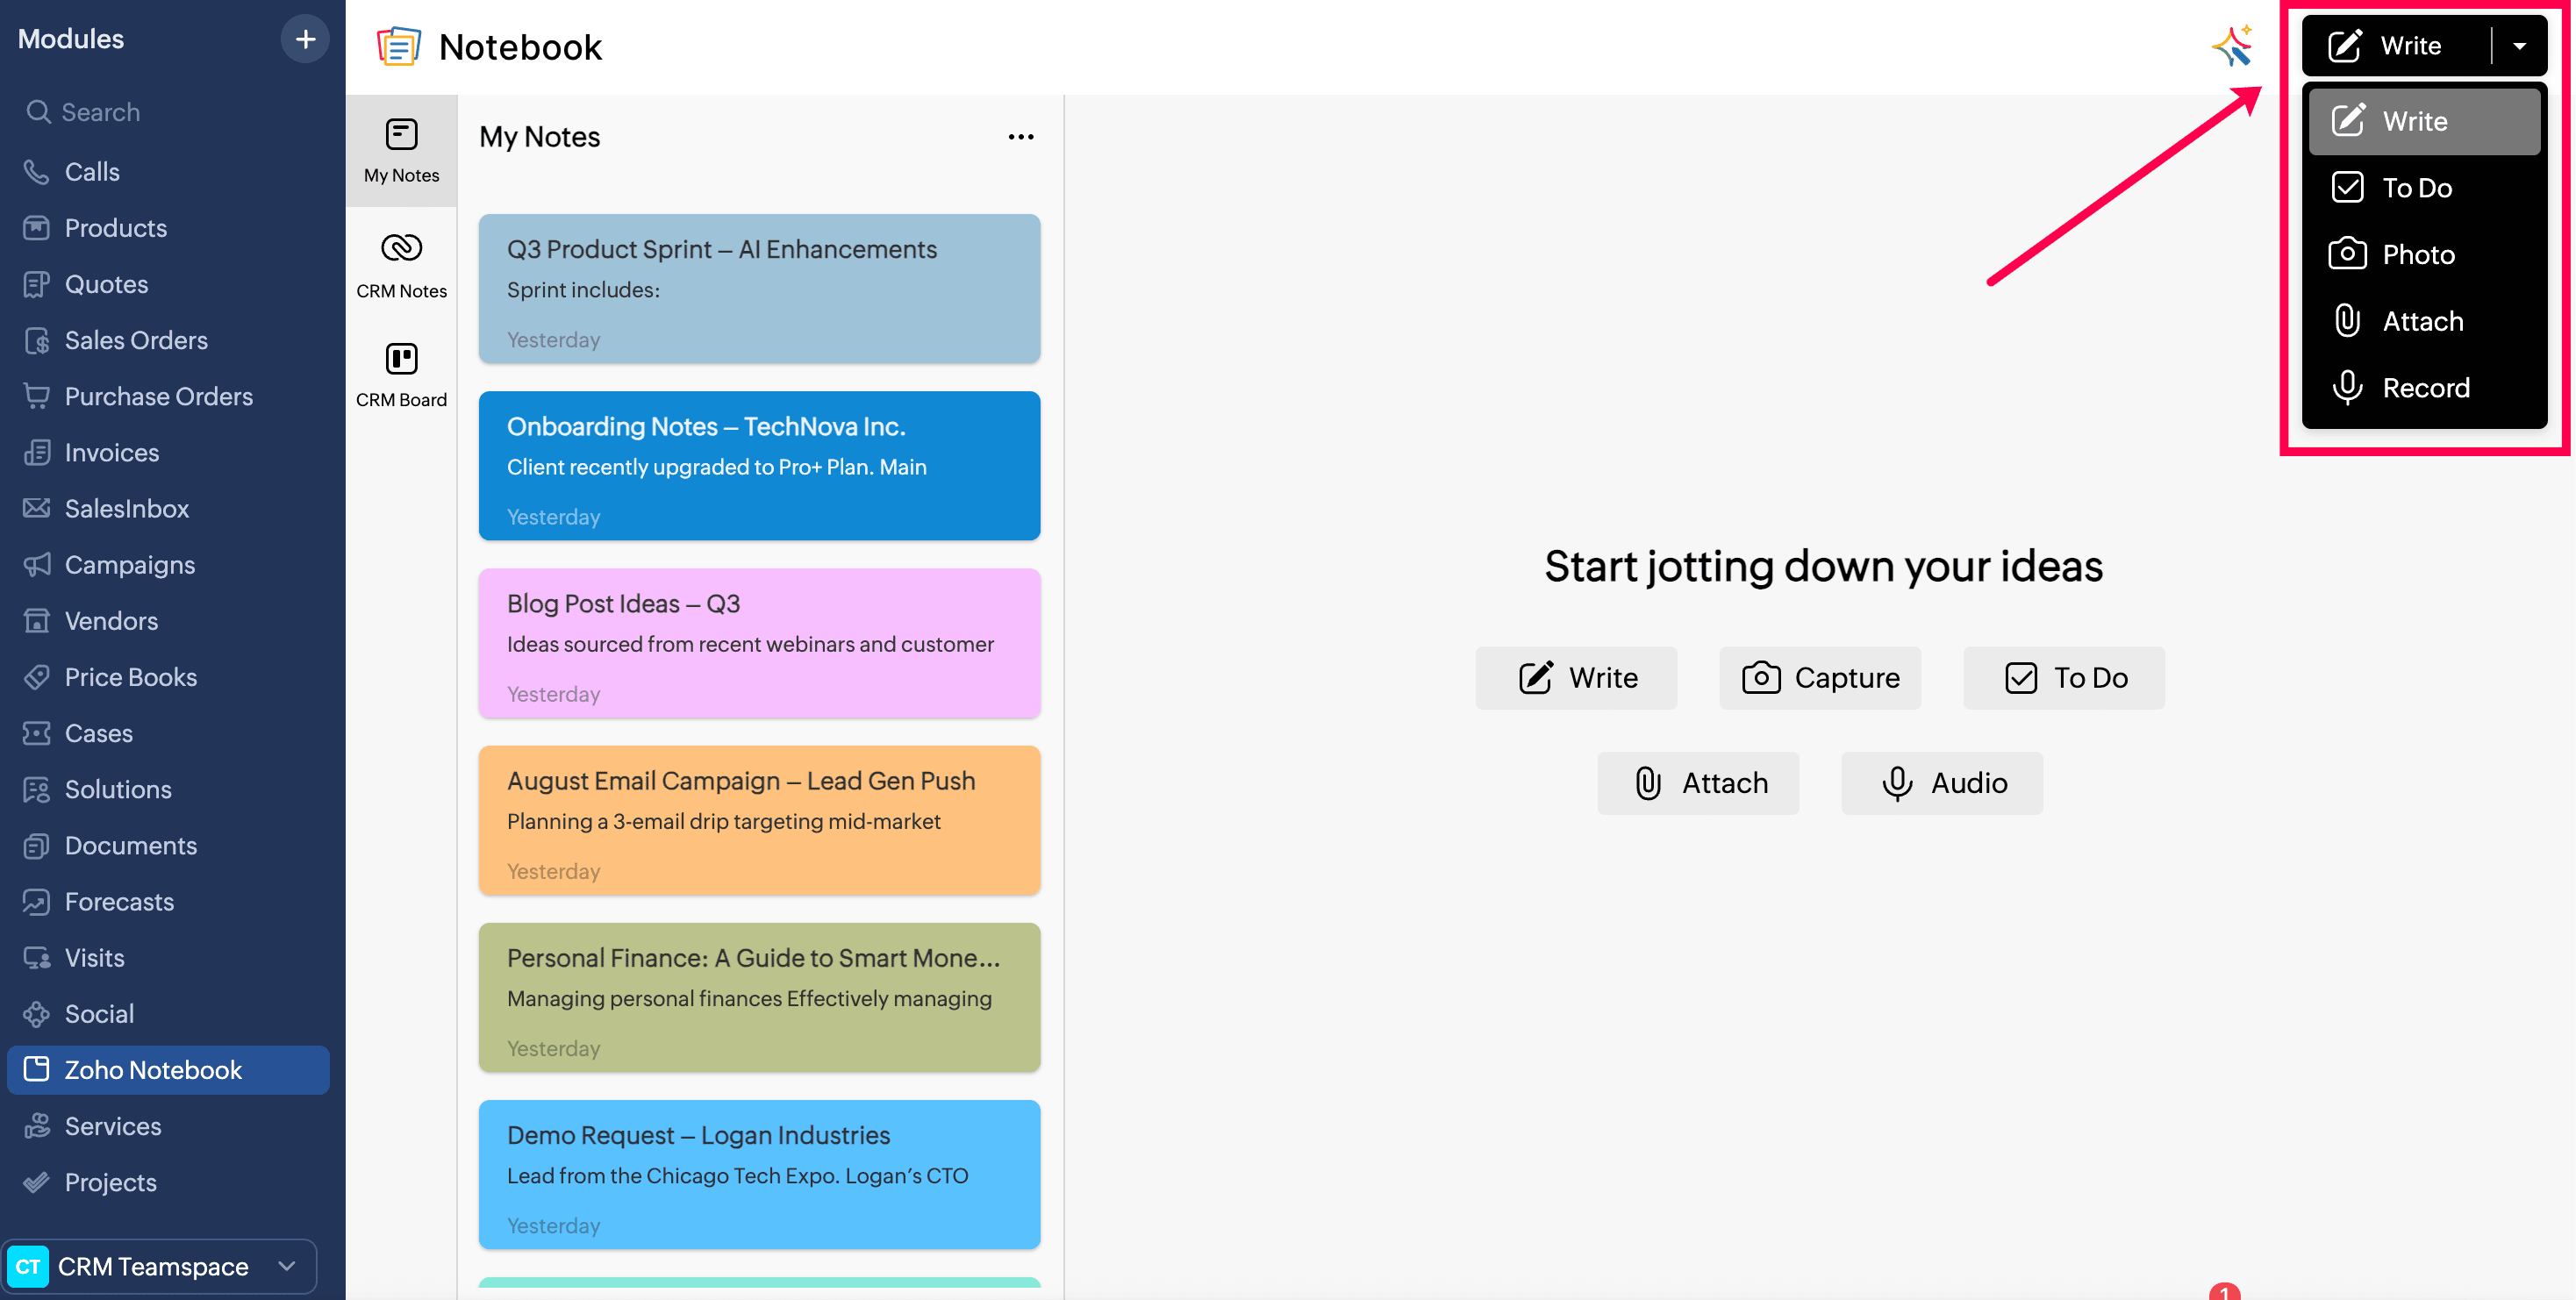Click the center To Do button
This screenshot has width=2576, height=1300.
(2063, 678)
